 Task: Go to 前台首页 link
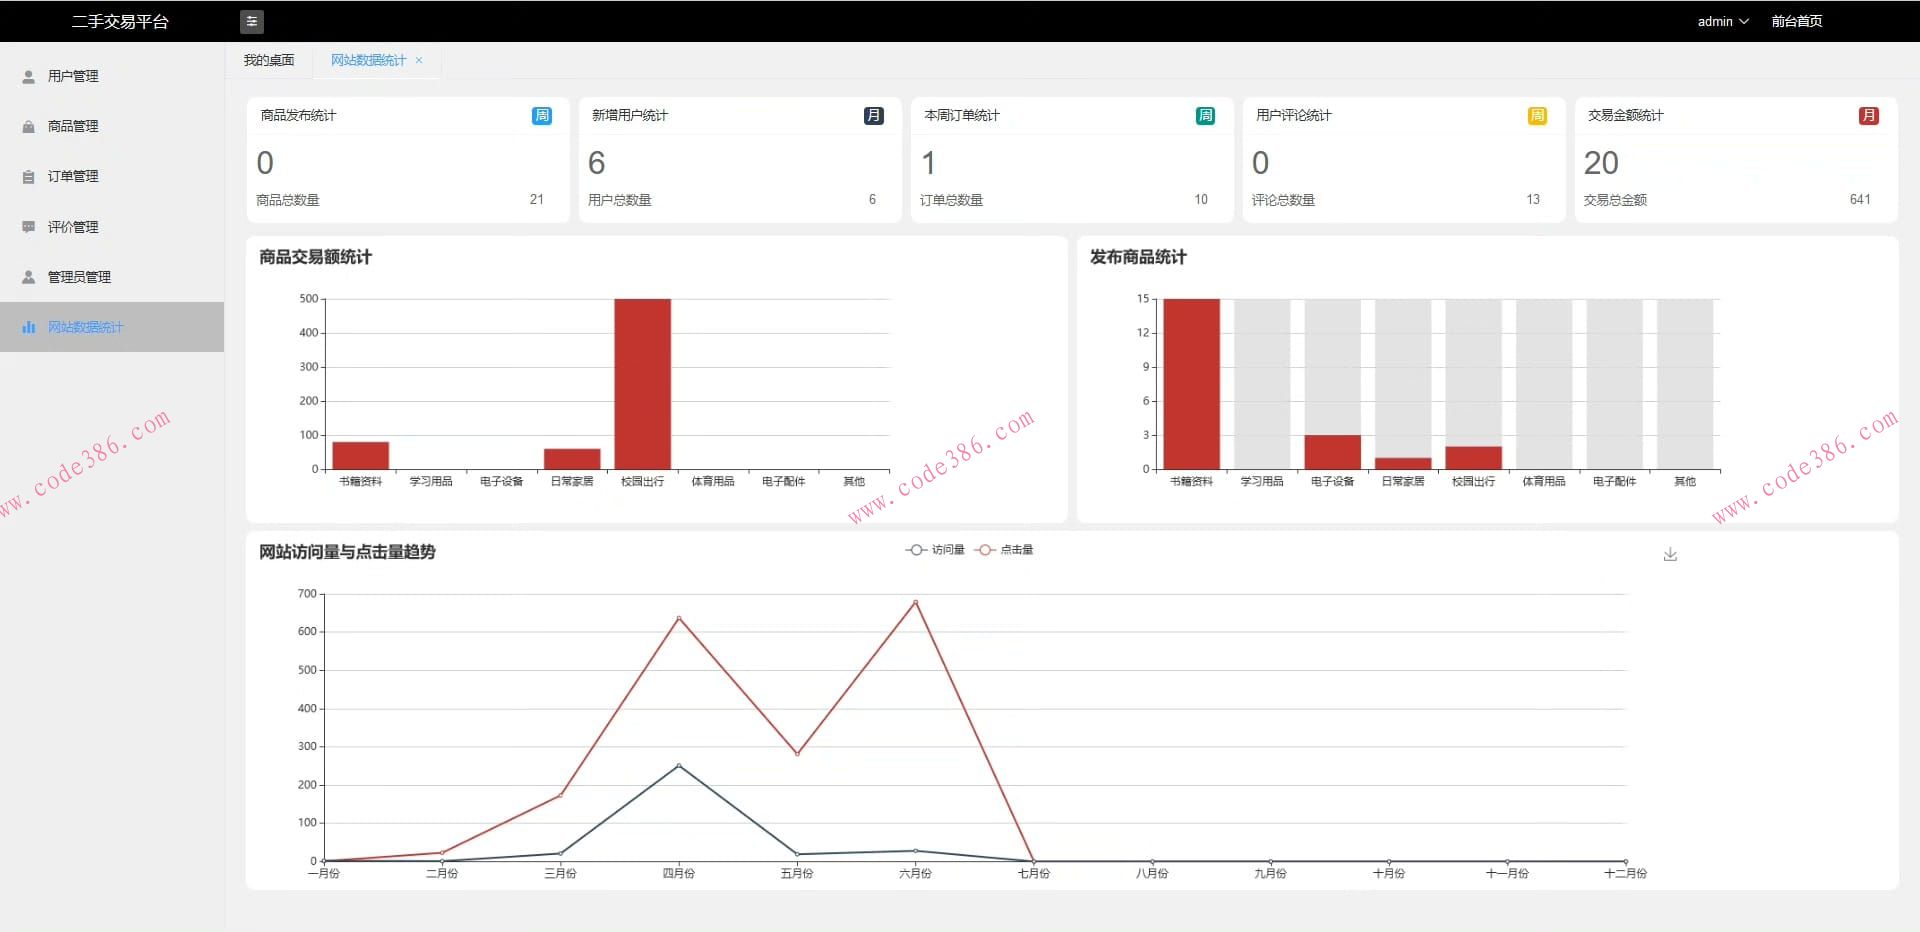pos(1796,21)
